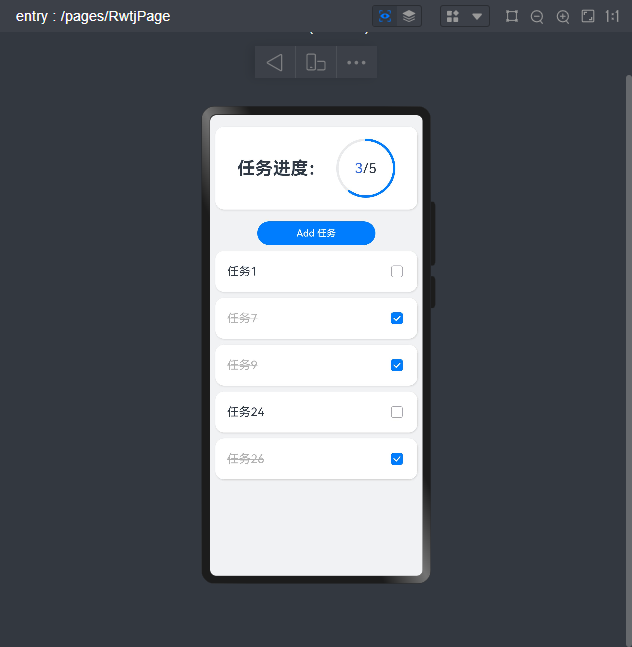
Task: Click the 任务26 strikethrough label
Action: 246,459
